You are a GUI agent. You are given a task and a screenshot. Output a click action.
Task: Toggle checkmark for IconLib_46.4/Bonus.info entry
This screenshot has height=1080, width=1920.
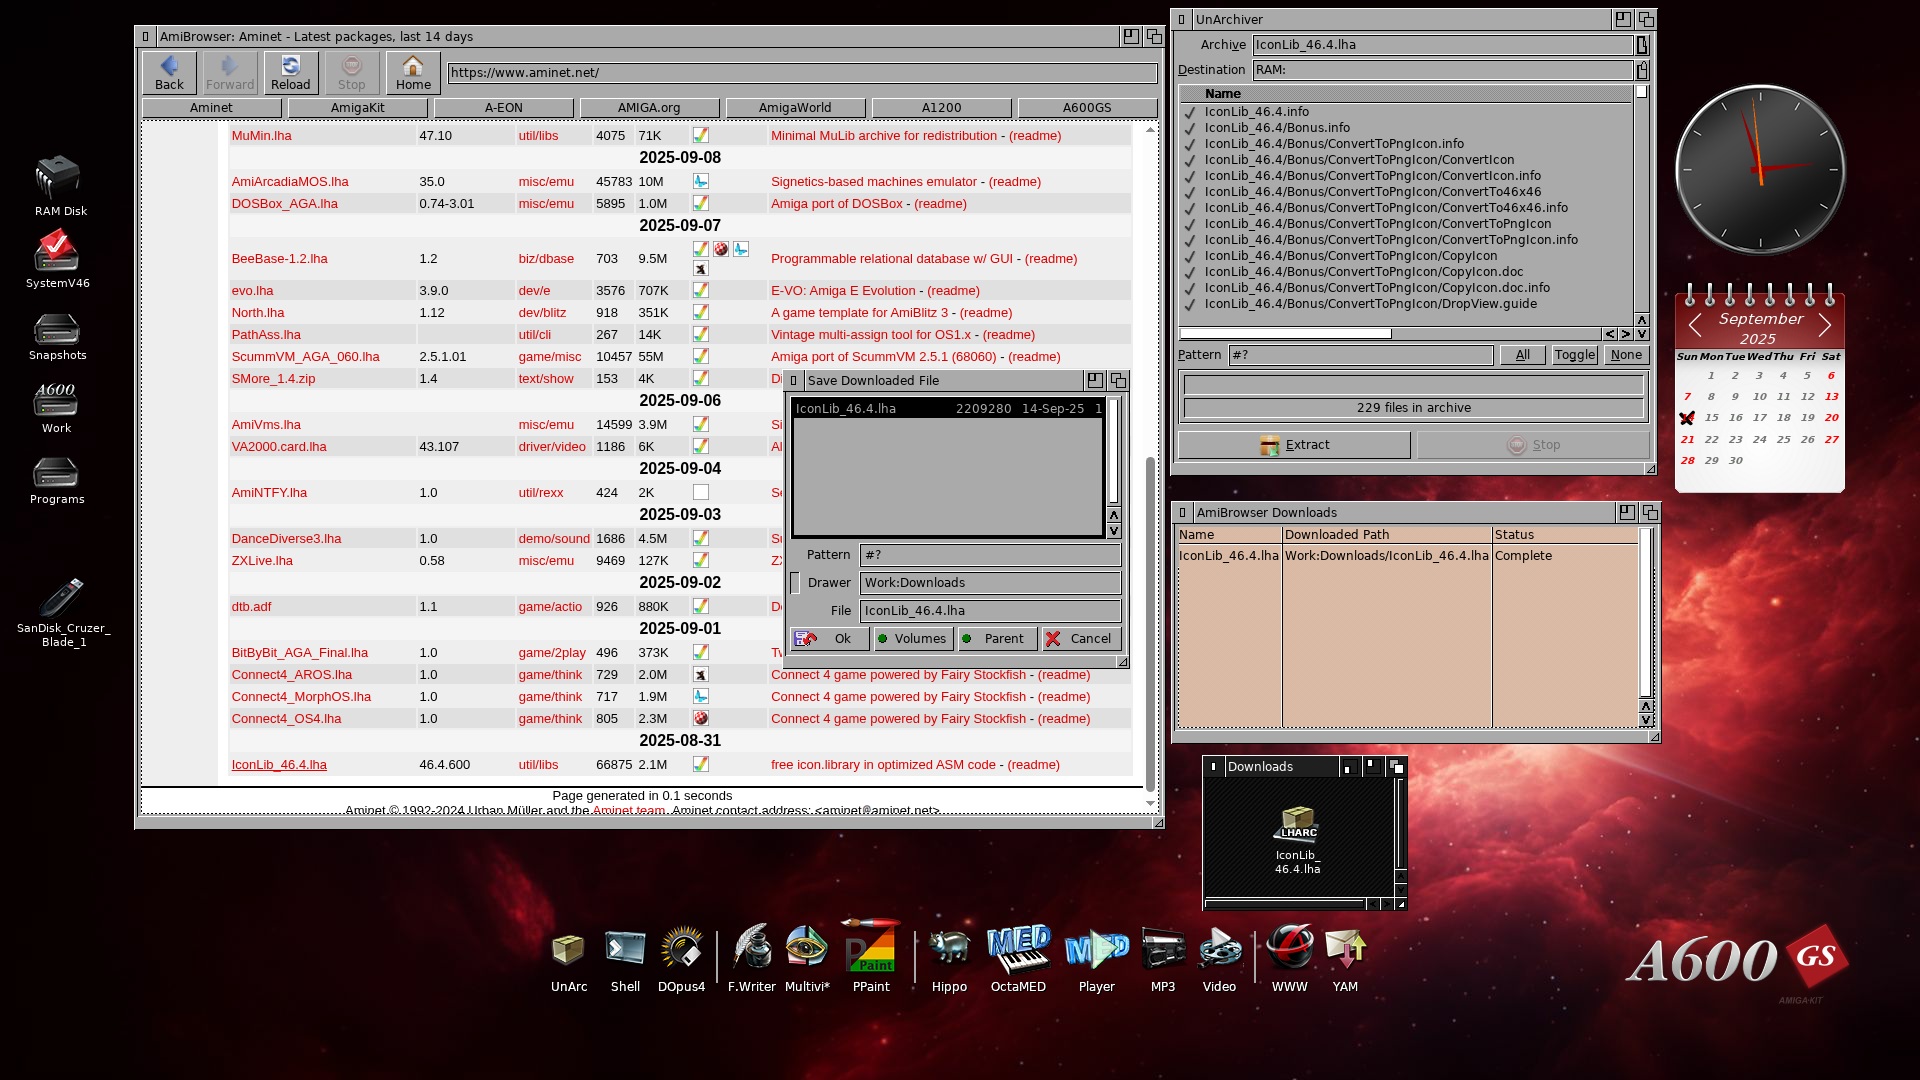1190,128
